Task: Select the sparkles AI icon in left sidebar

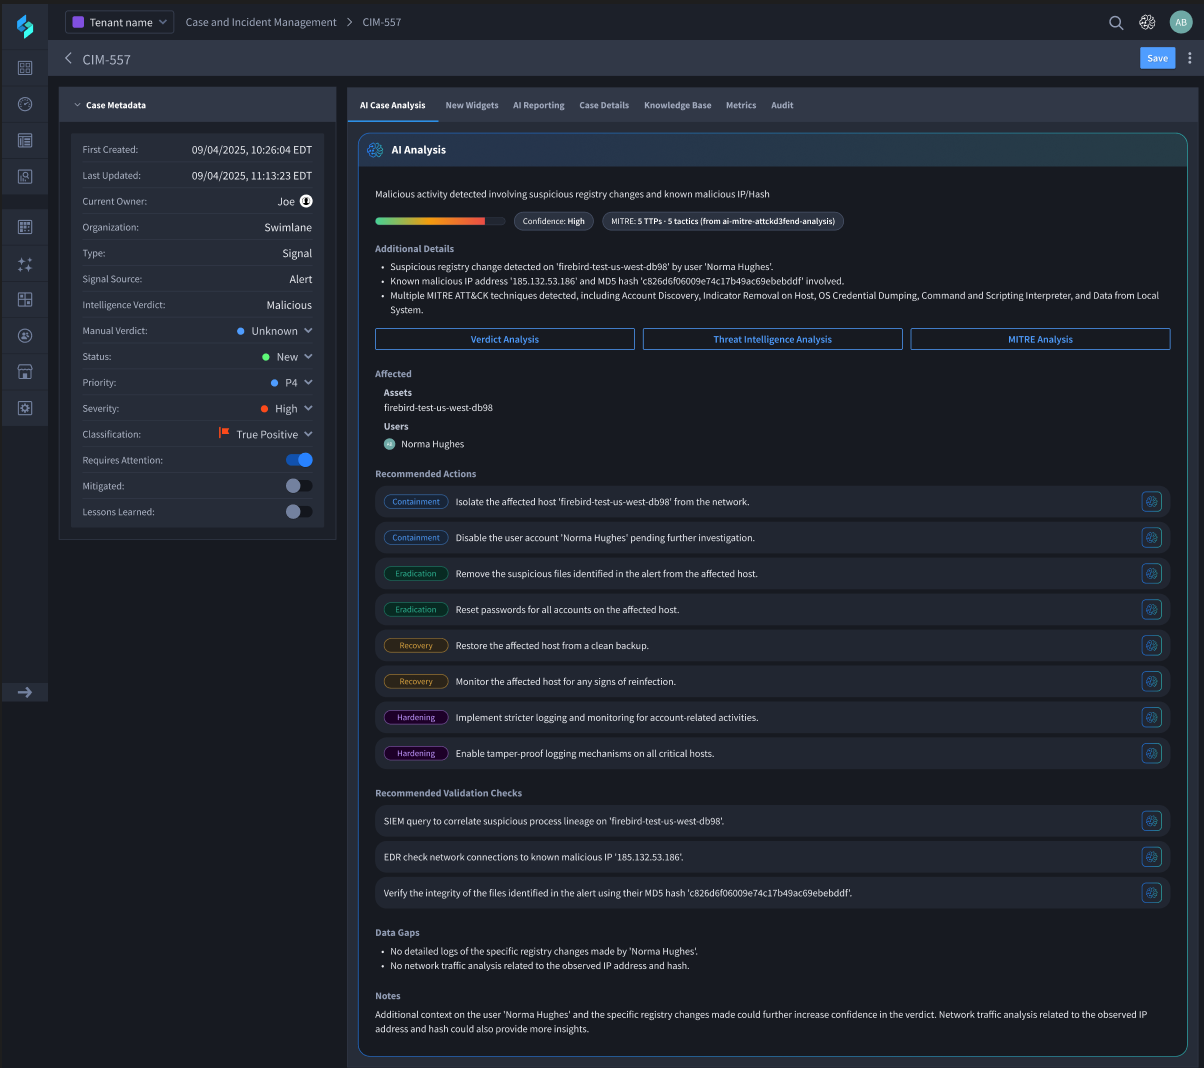Action: (x=25, y=264)
